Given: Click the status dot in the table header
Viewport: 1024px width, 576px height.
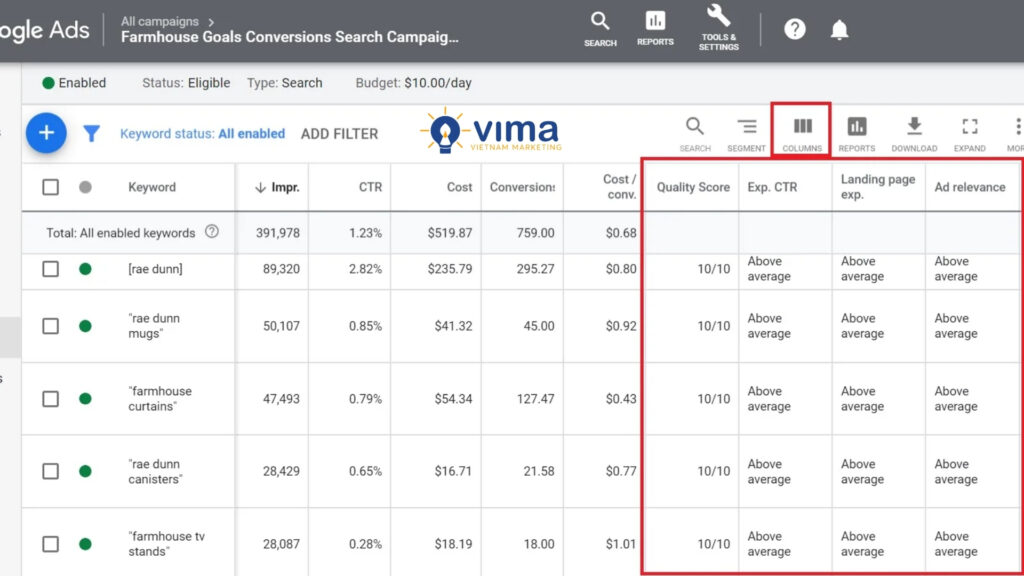Looking at the screenshot, I should pyautogui.click(x=85, y=187).
